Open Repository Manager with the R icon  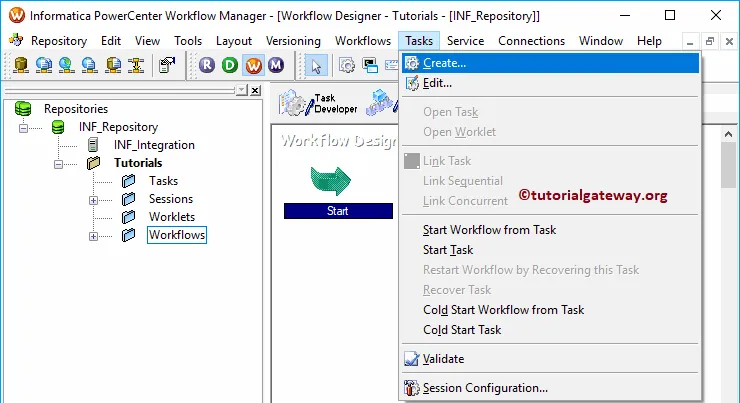pos(207,65)
